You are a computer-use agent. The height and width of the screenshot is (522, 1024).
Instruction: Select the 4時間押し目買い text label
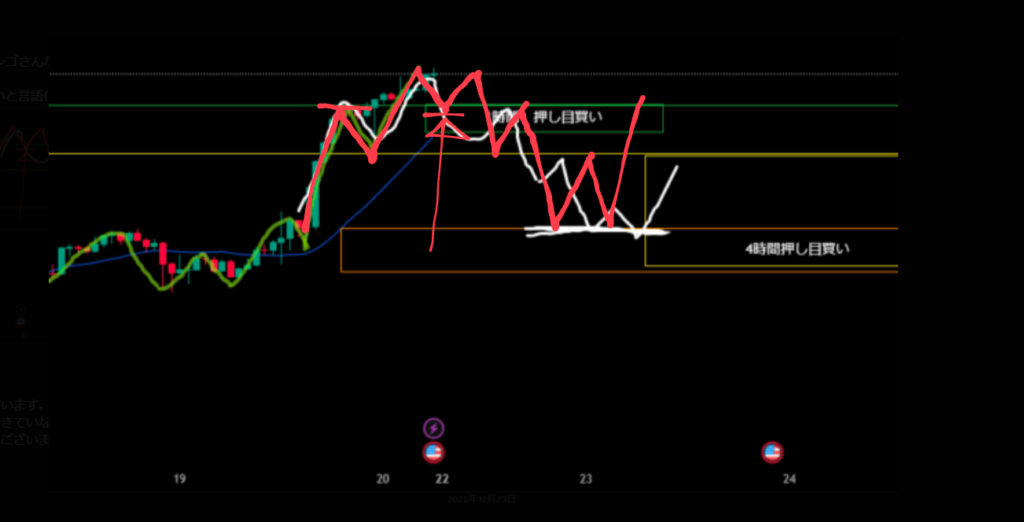797,248
